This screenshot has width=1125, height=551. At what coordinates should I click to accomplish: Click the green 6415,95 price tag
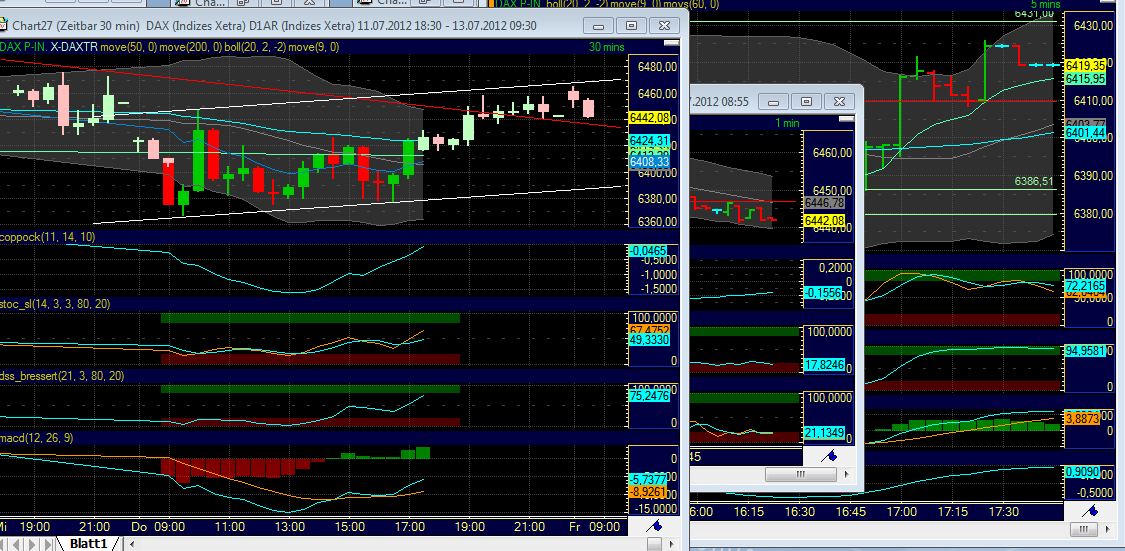pyautogui.click(x=1085, y=77)
